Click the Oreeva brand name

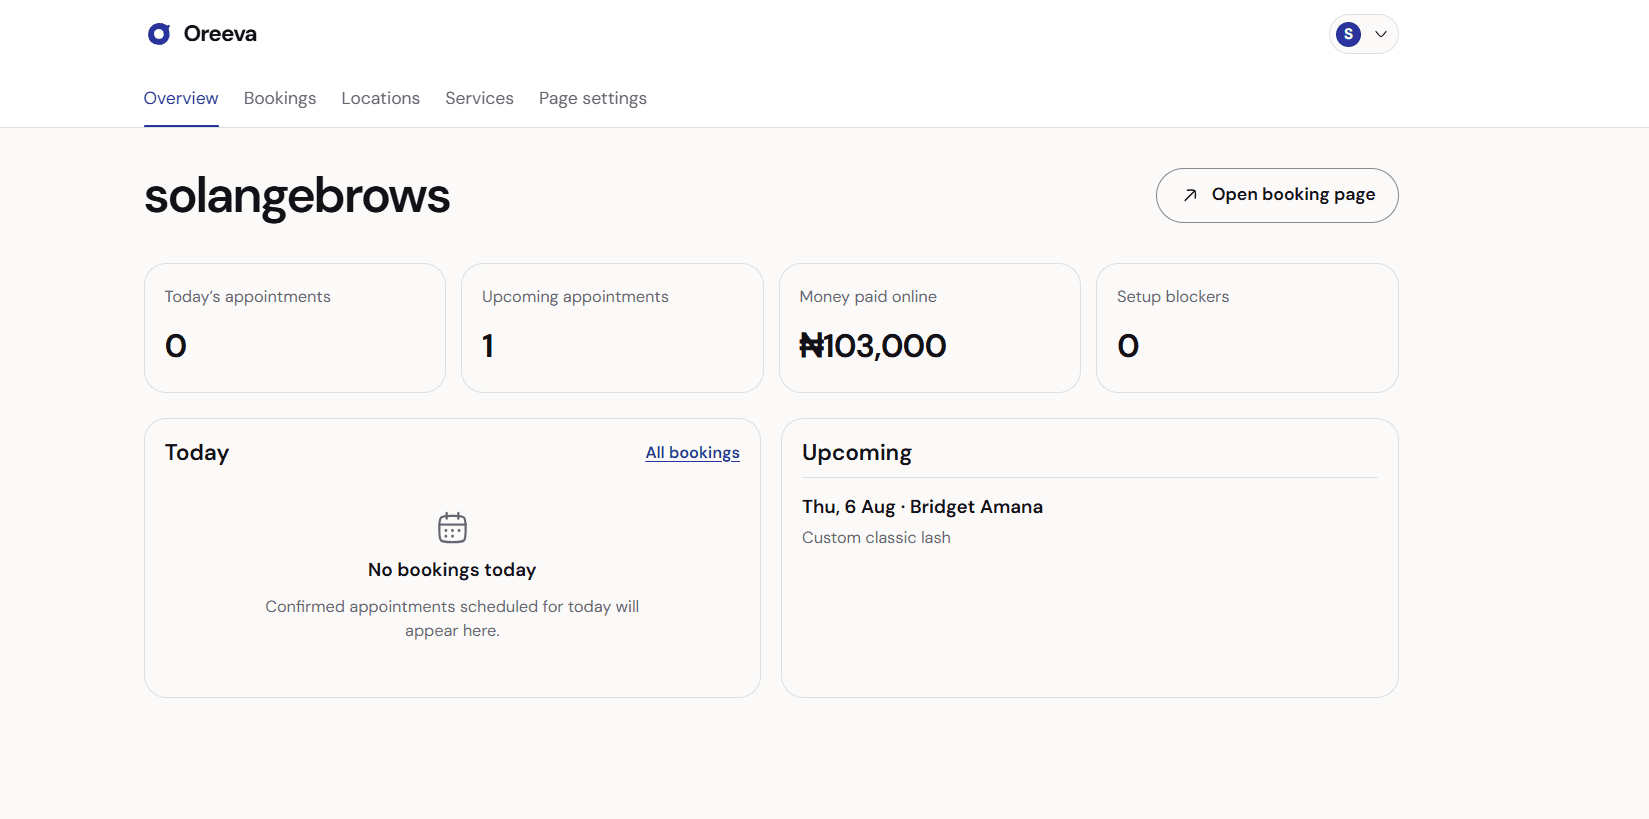(220, 34)
